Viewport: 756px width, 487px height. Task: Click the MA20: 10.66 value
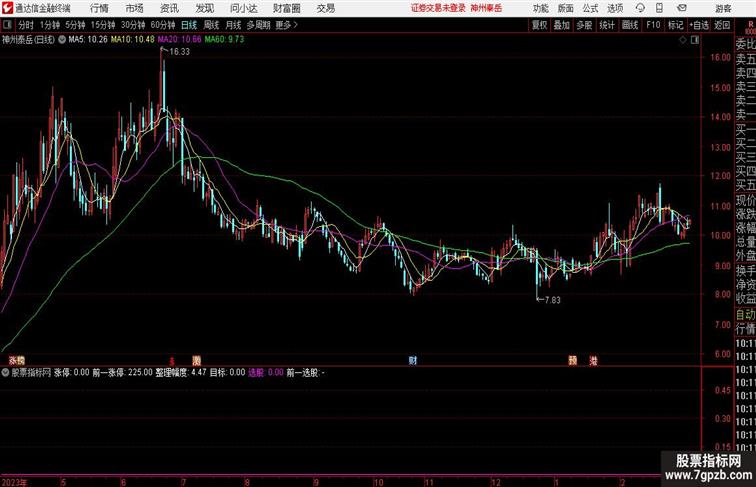click(179, 40)
